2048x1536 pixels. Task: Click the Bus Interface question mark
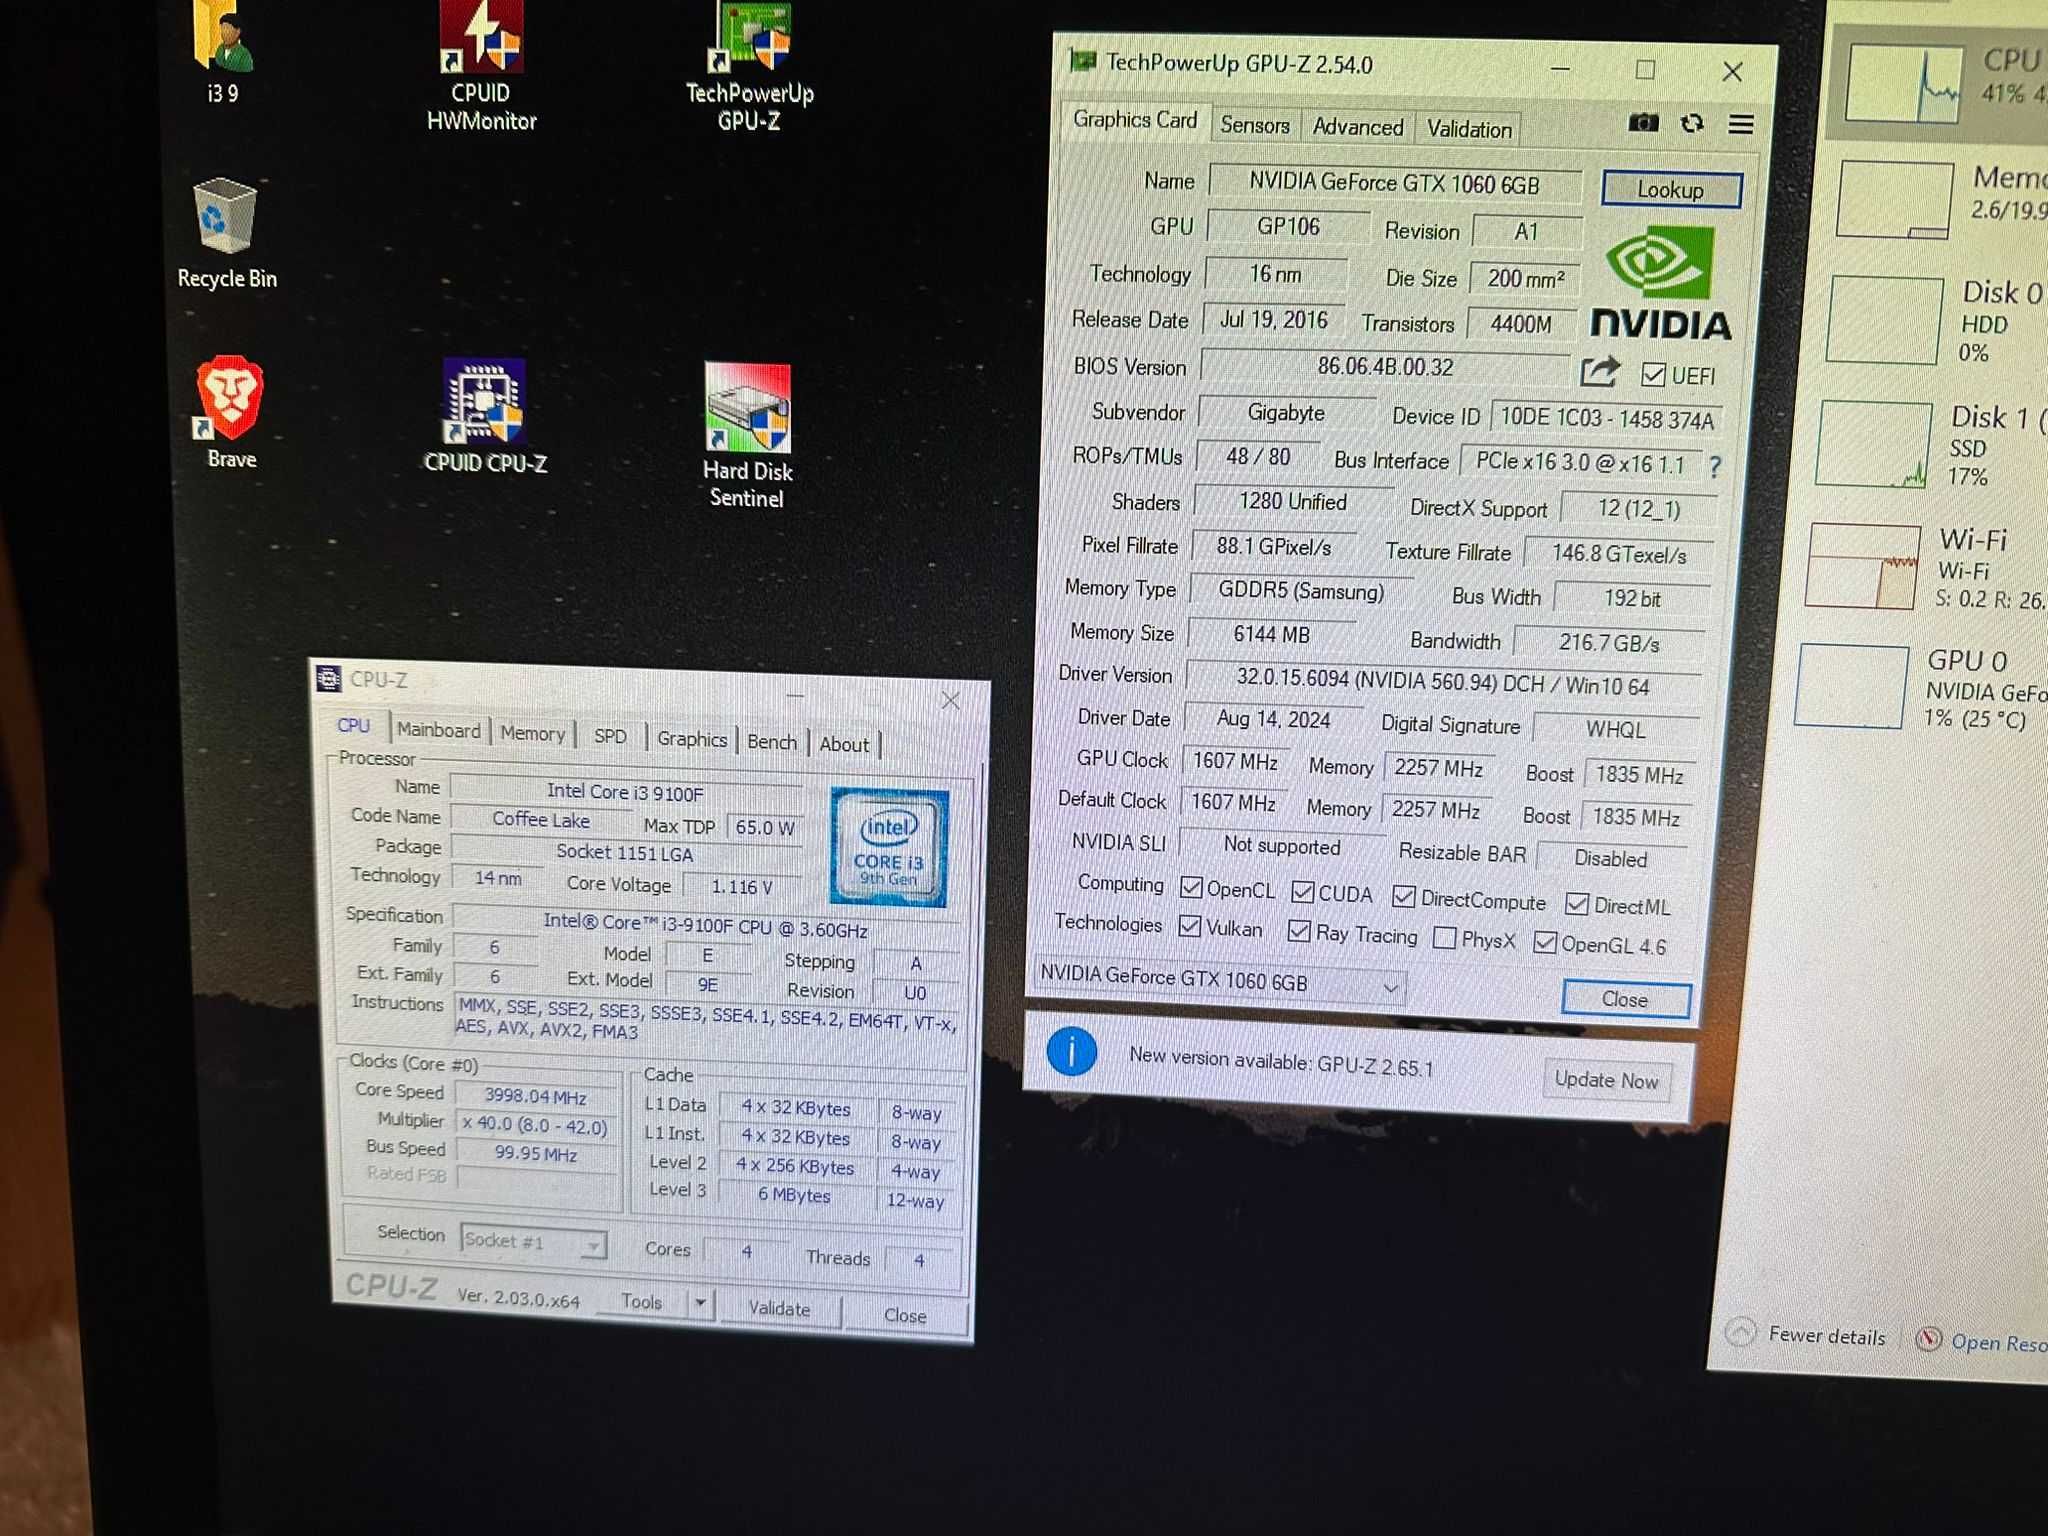tap(1715, 466)
